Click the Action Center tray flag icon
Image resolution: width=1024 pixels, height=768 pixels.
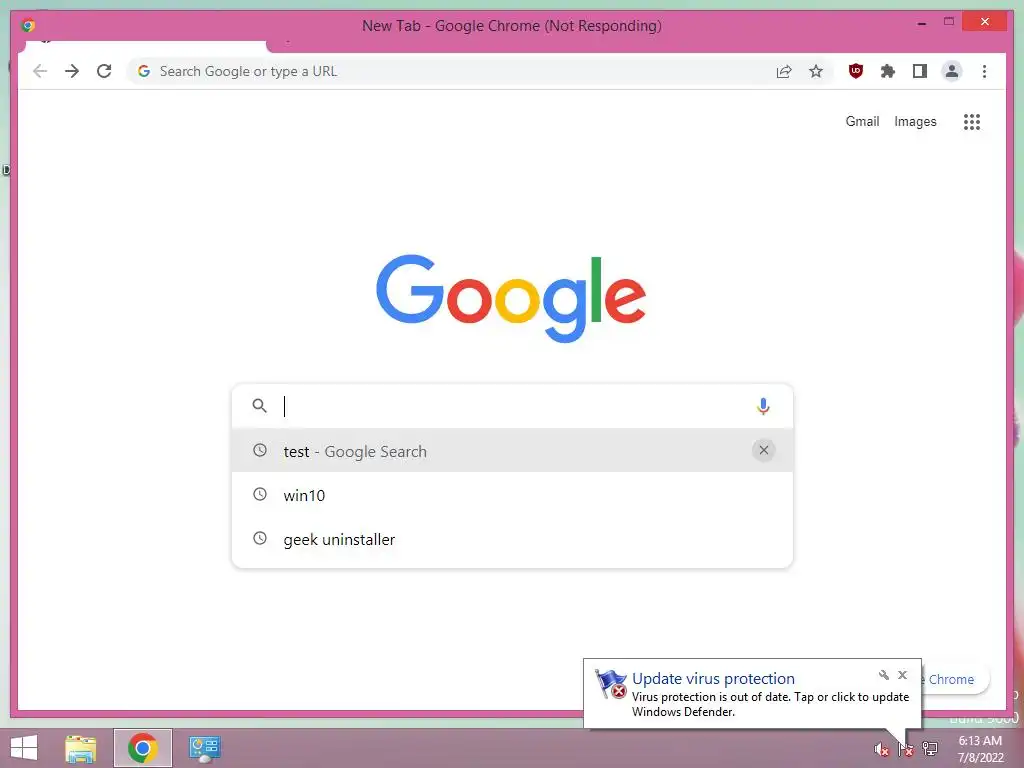tap(905, 749)
